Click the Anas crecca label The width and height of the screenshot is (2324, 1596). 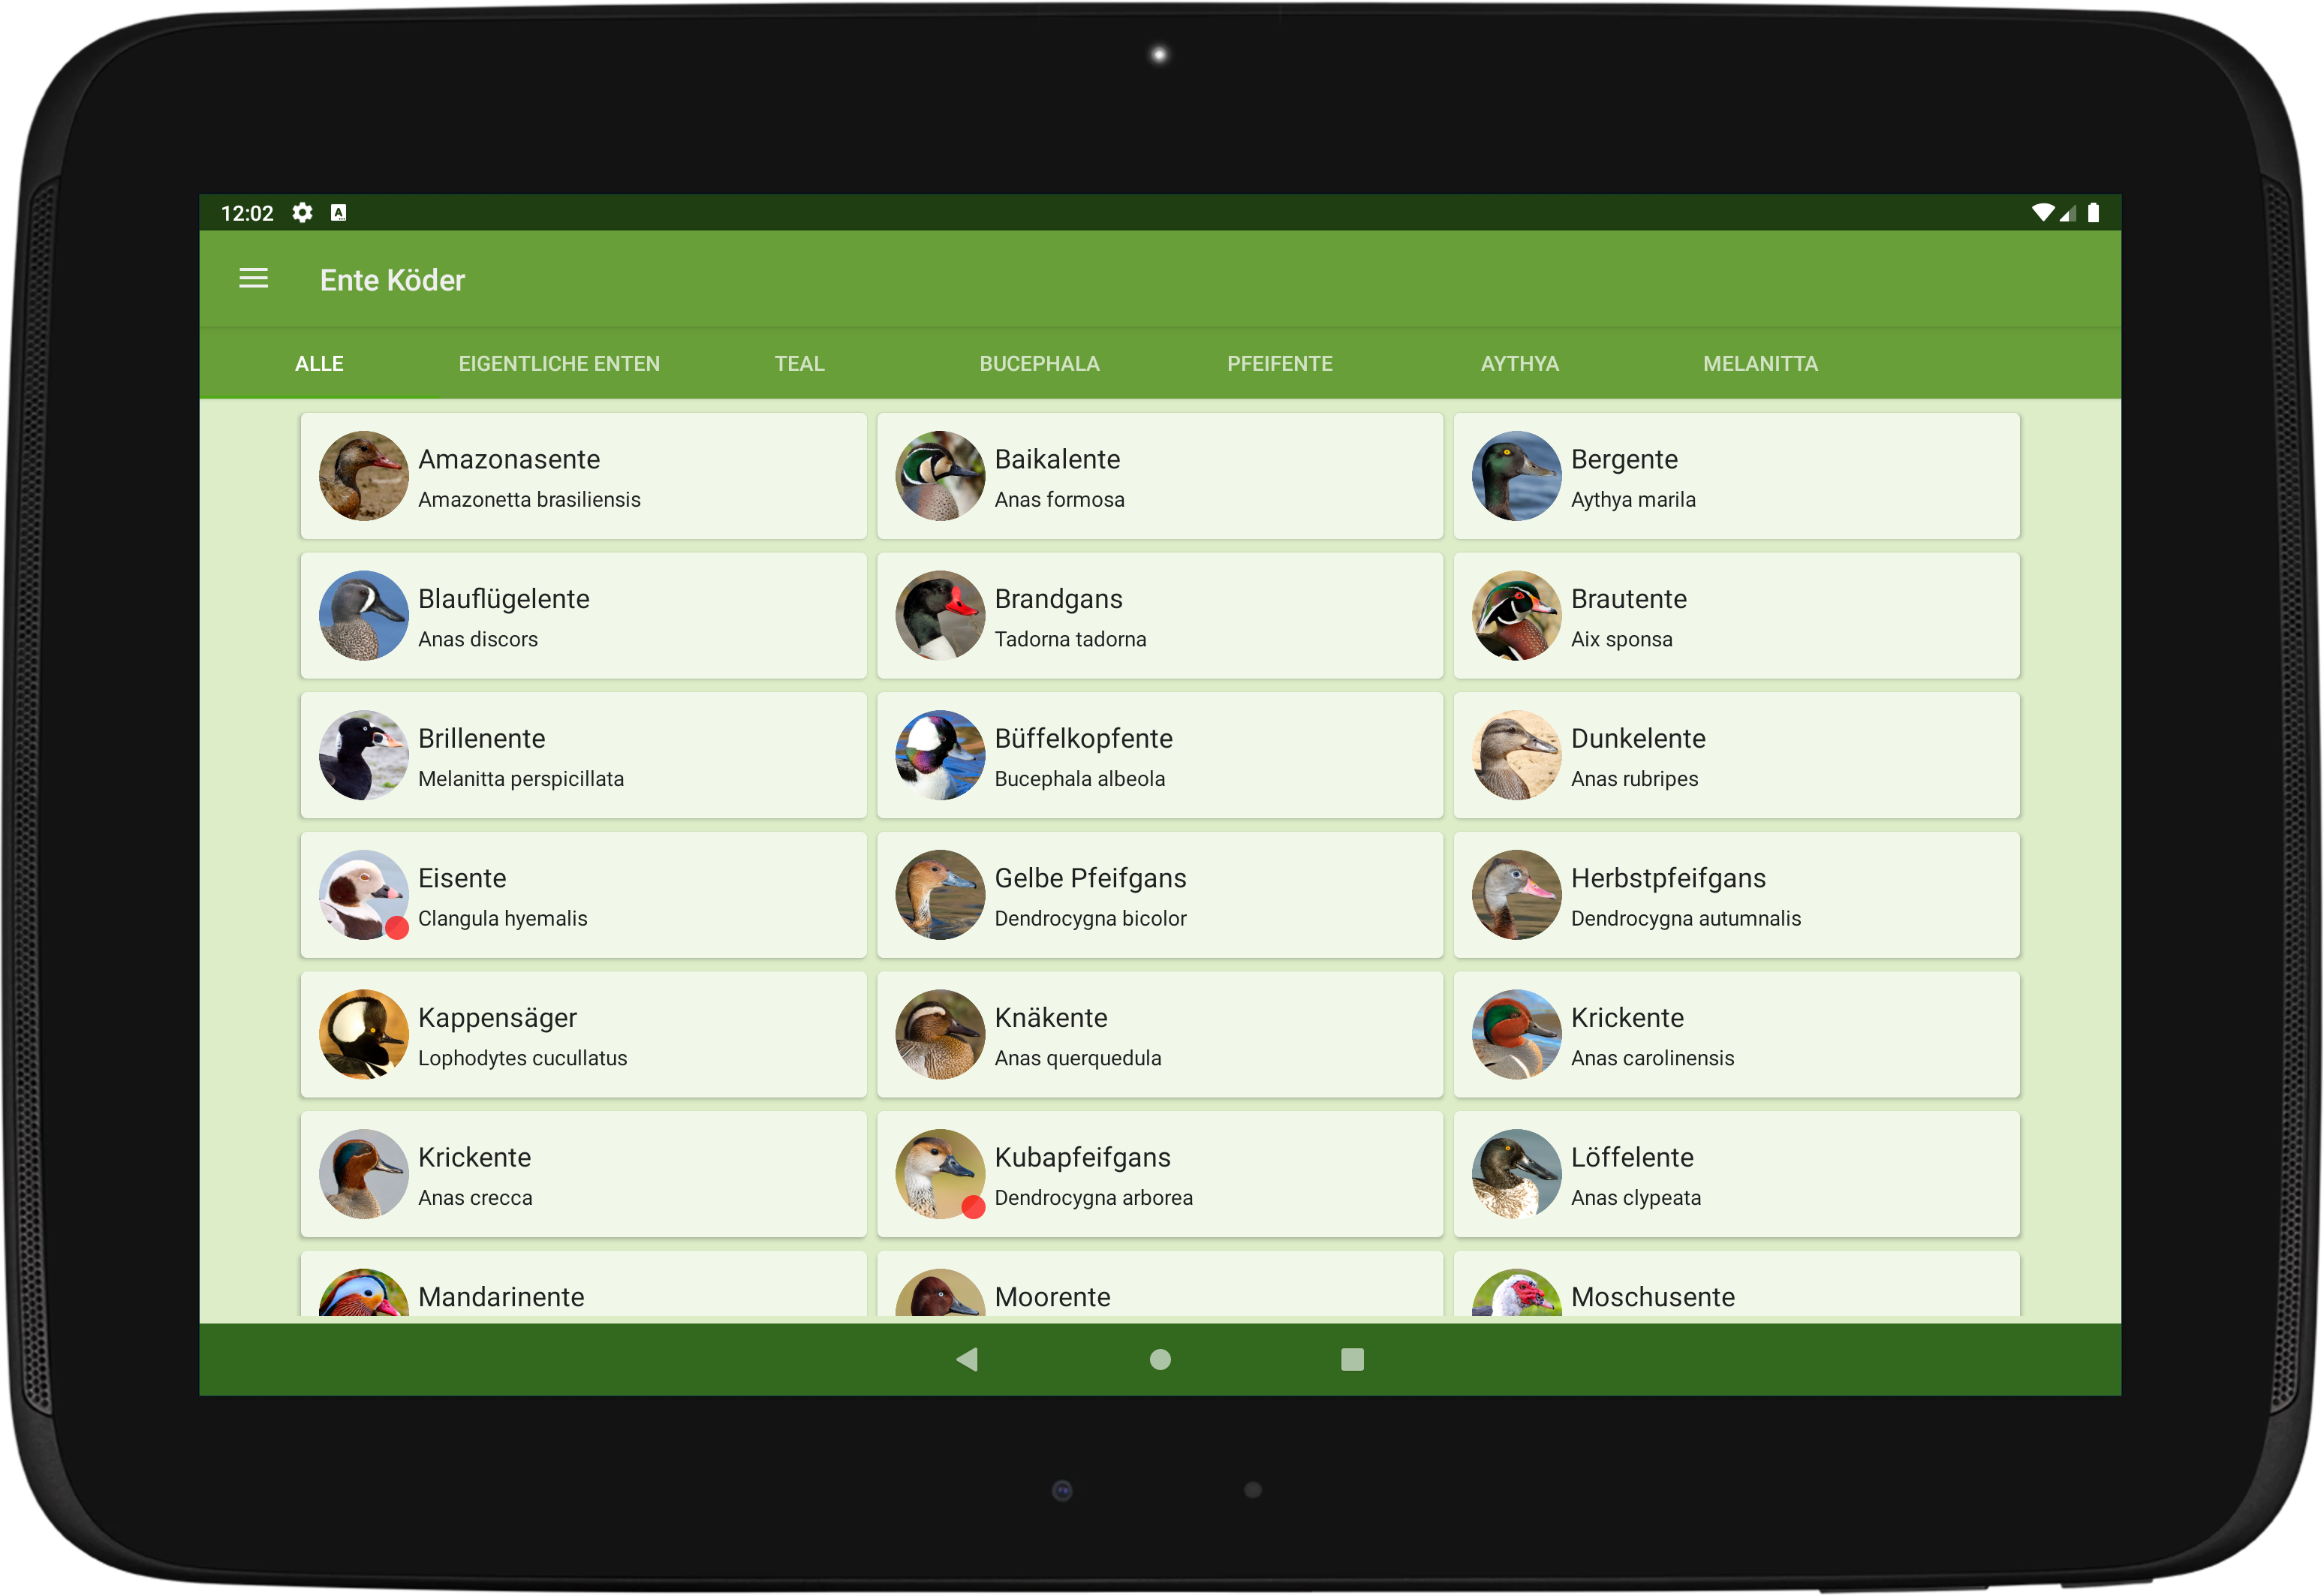pyautogui.click(x=475, y=1199)
